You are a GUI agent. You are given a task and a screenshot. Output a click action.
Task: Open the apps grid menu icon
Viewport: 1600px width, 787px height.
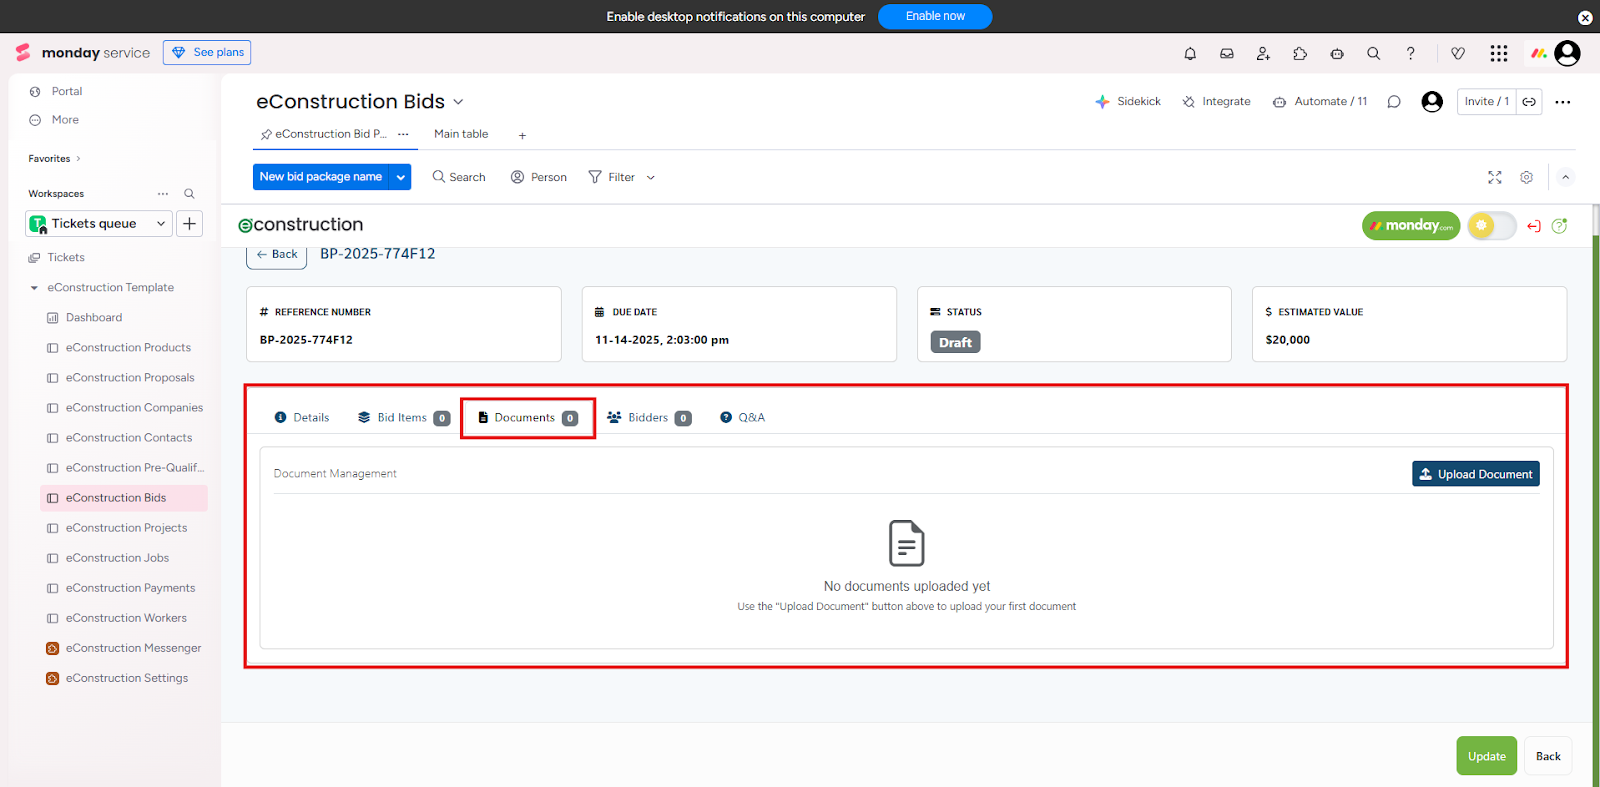pos(1498,54)
